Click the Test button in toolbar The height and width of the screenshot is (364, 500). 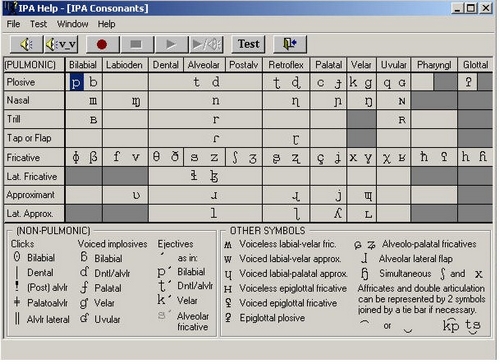point(248,44)
